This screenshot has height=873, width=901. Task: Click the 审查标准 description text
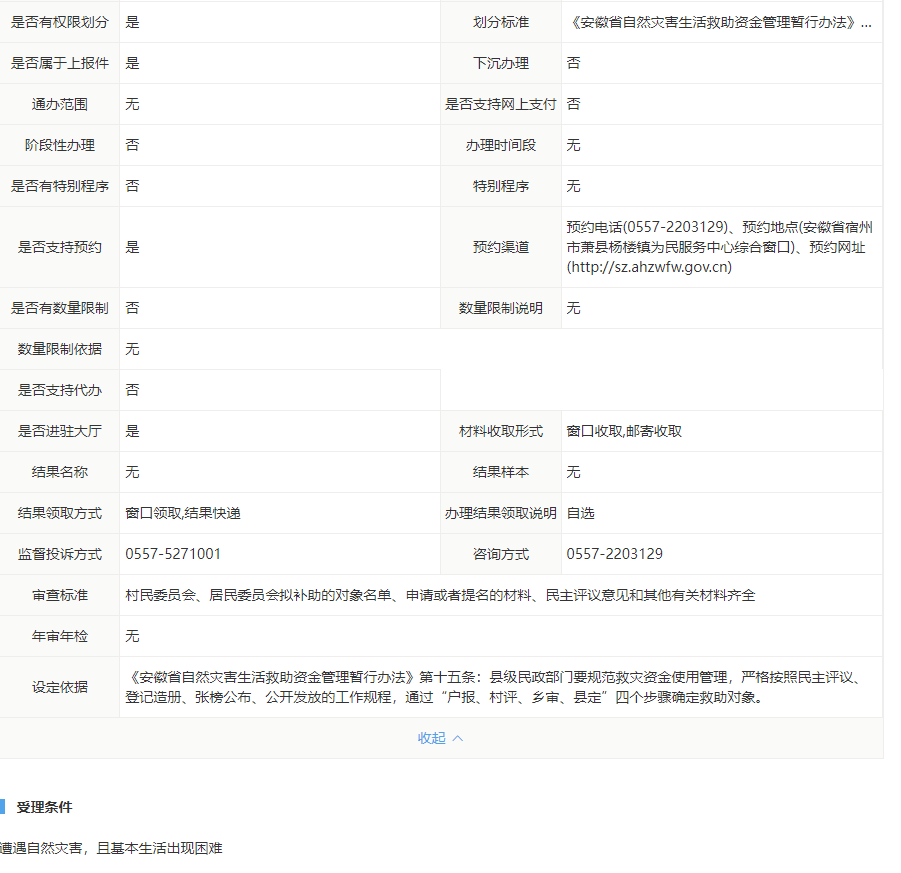pyautogui.click(x=440, y=595)
